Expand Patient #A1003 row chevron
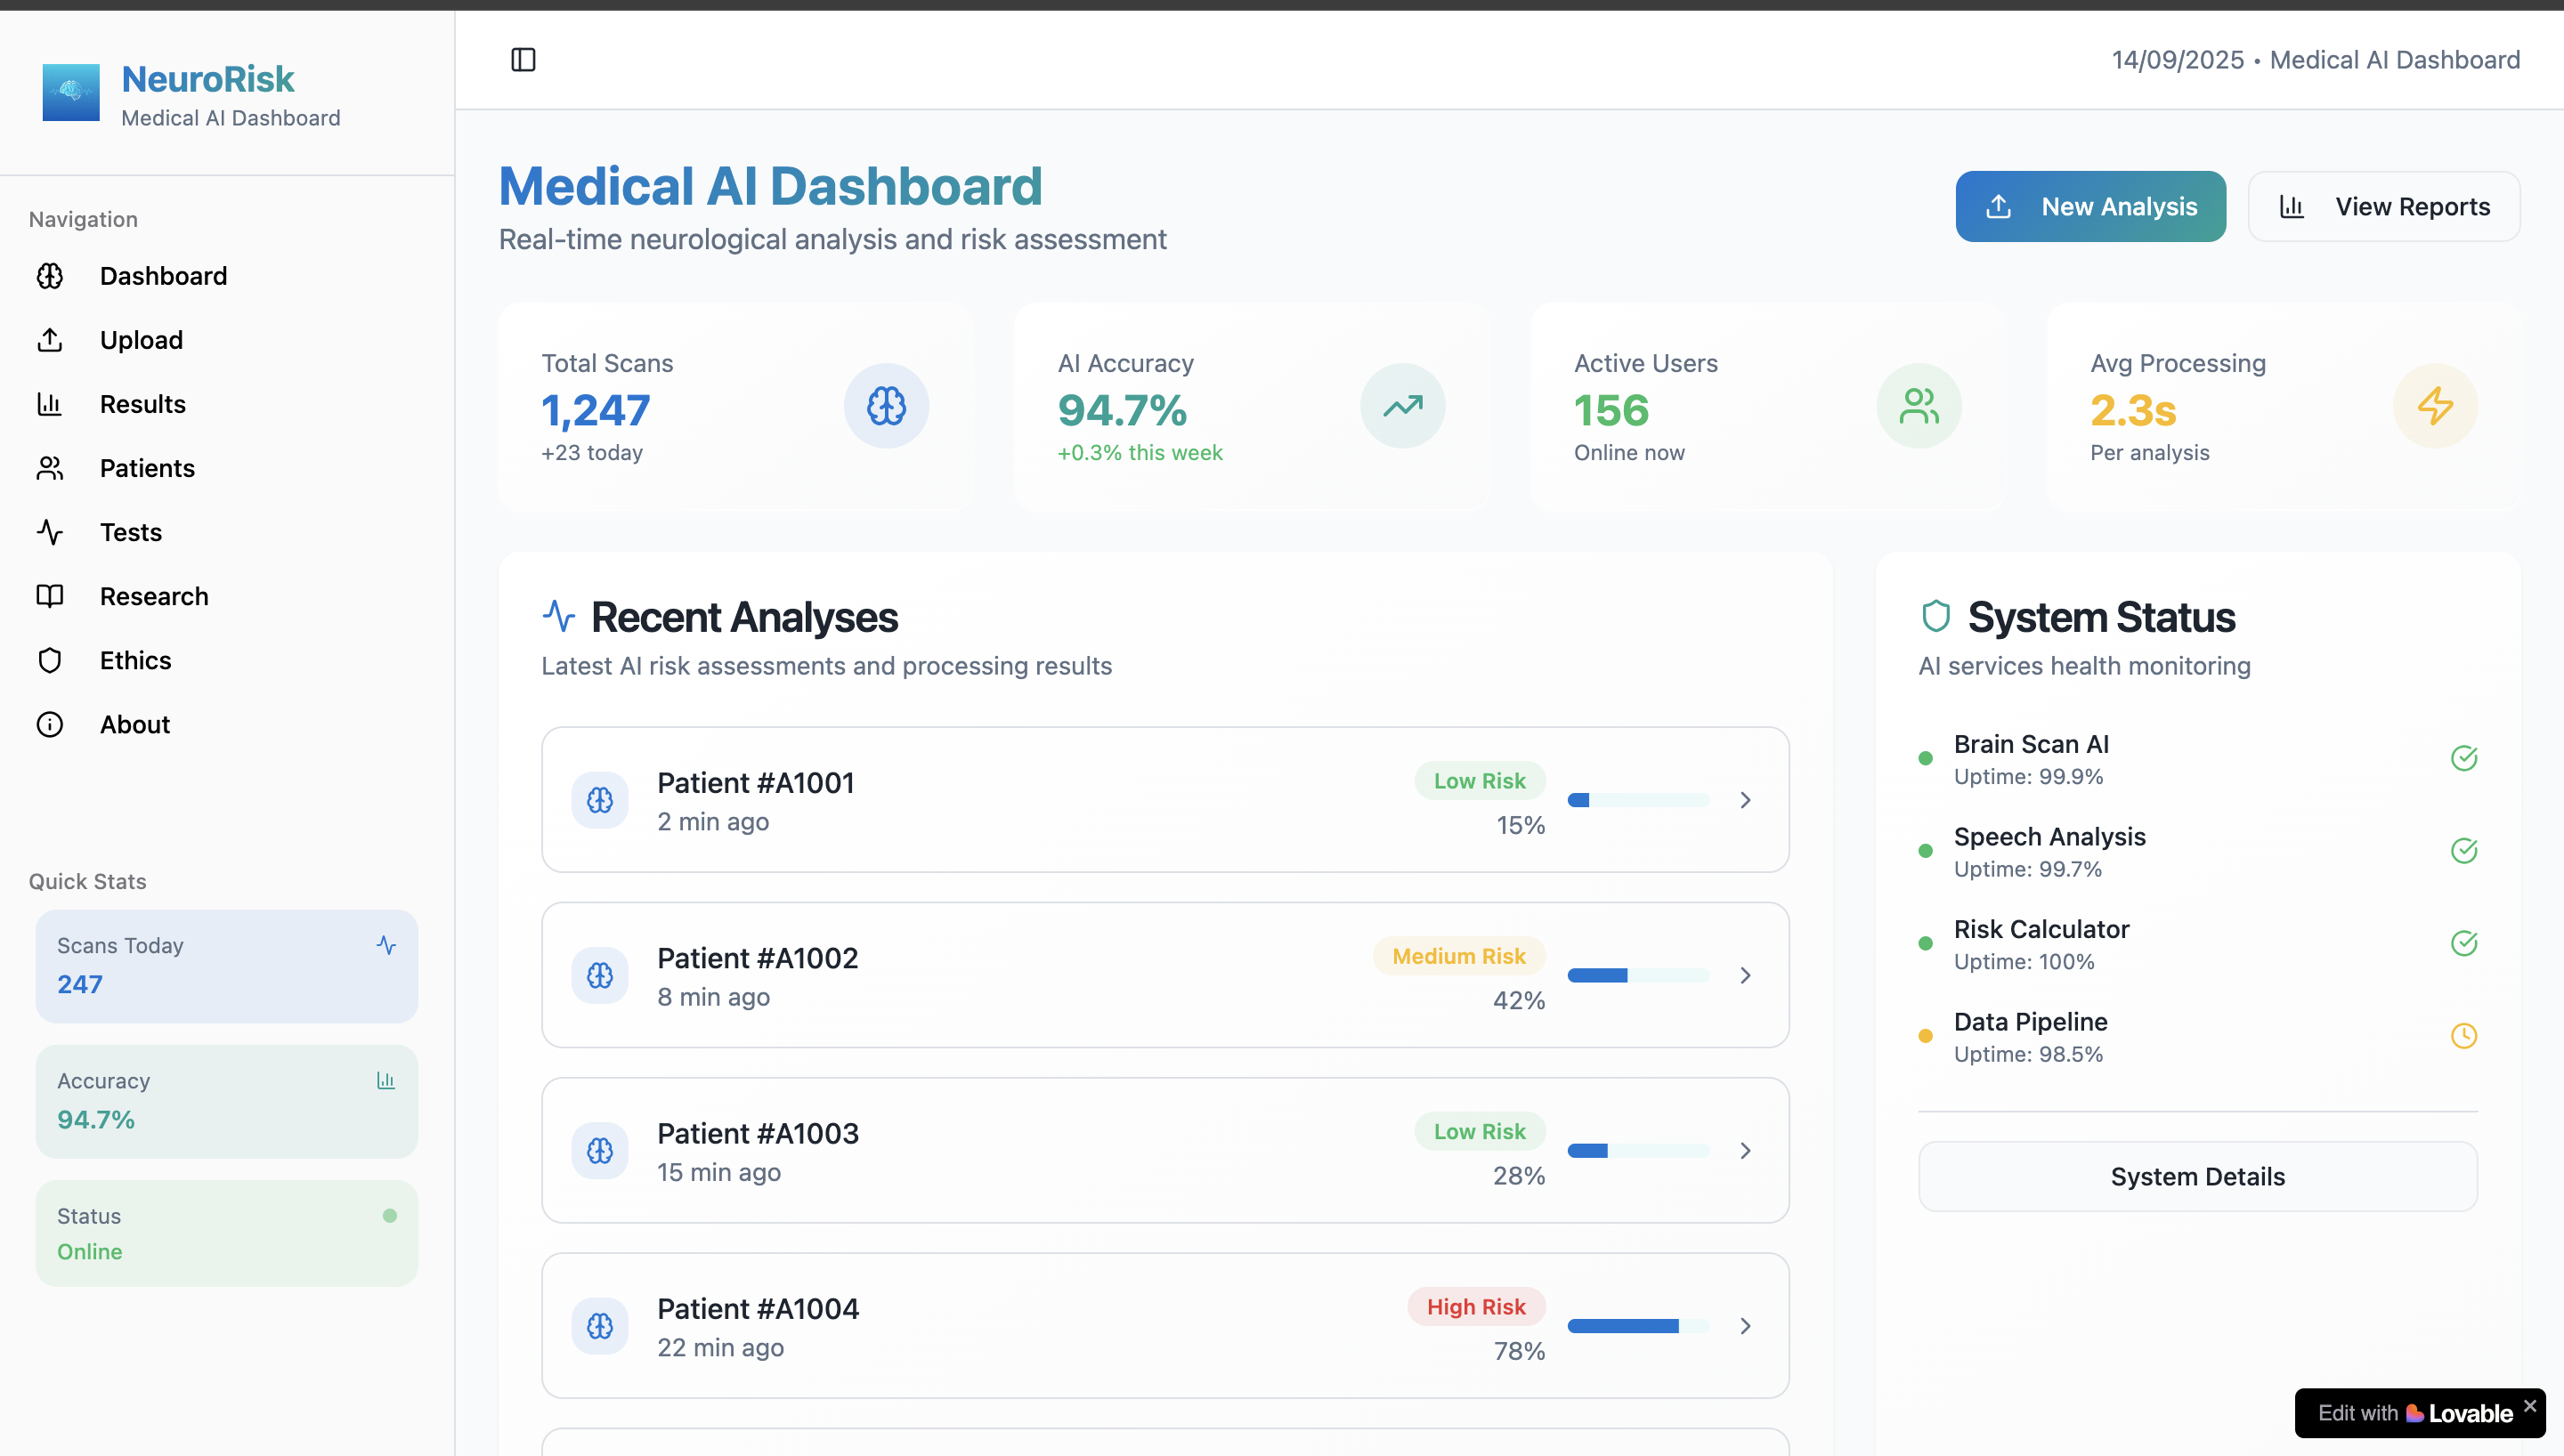Image resolution: width=2564 pixels, height=1456 pixels. point(1745,1151)
